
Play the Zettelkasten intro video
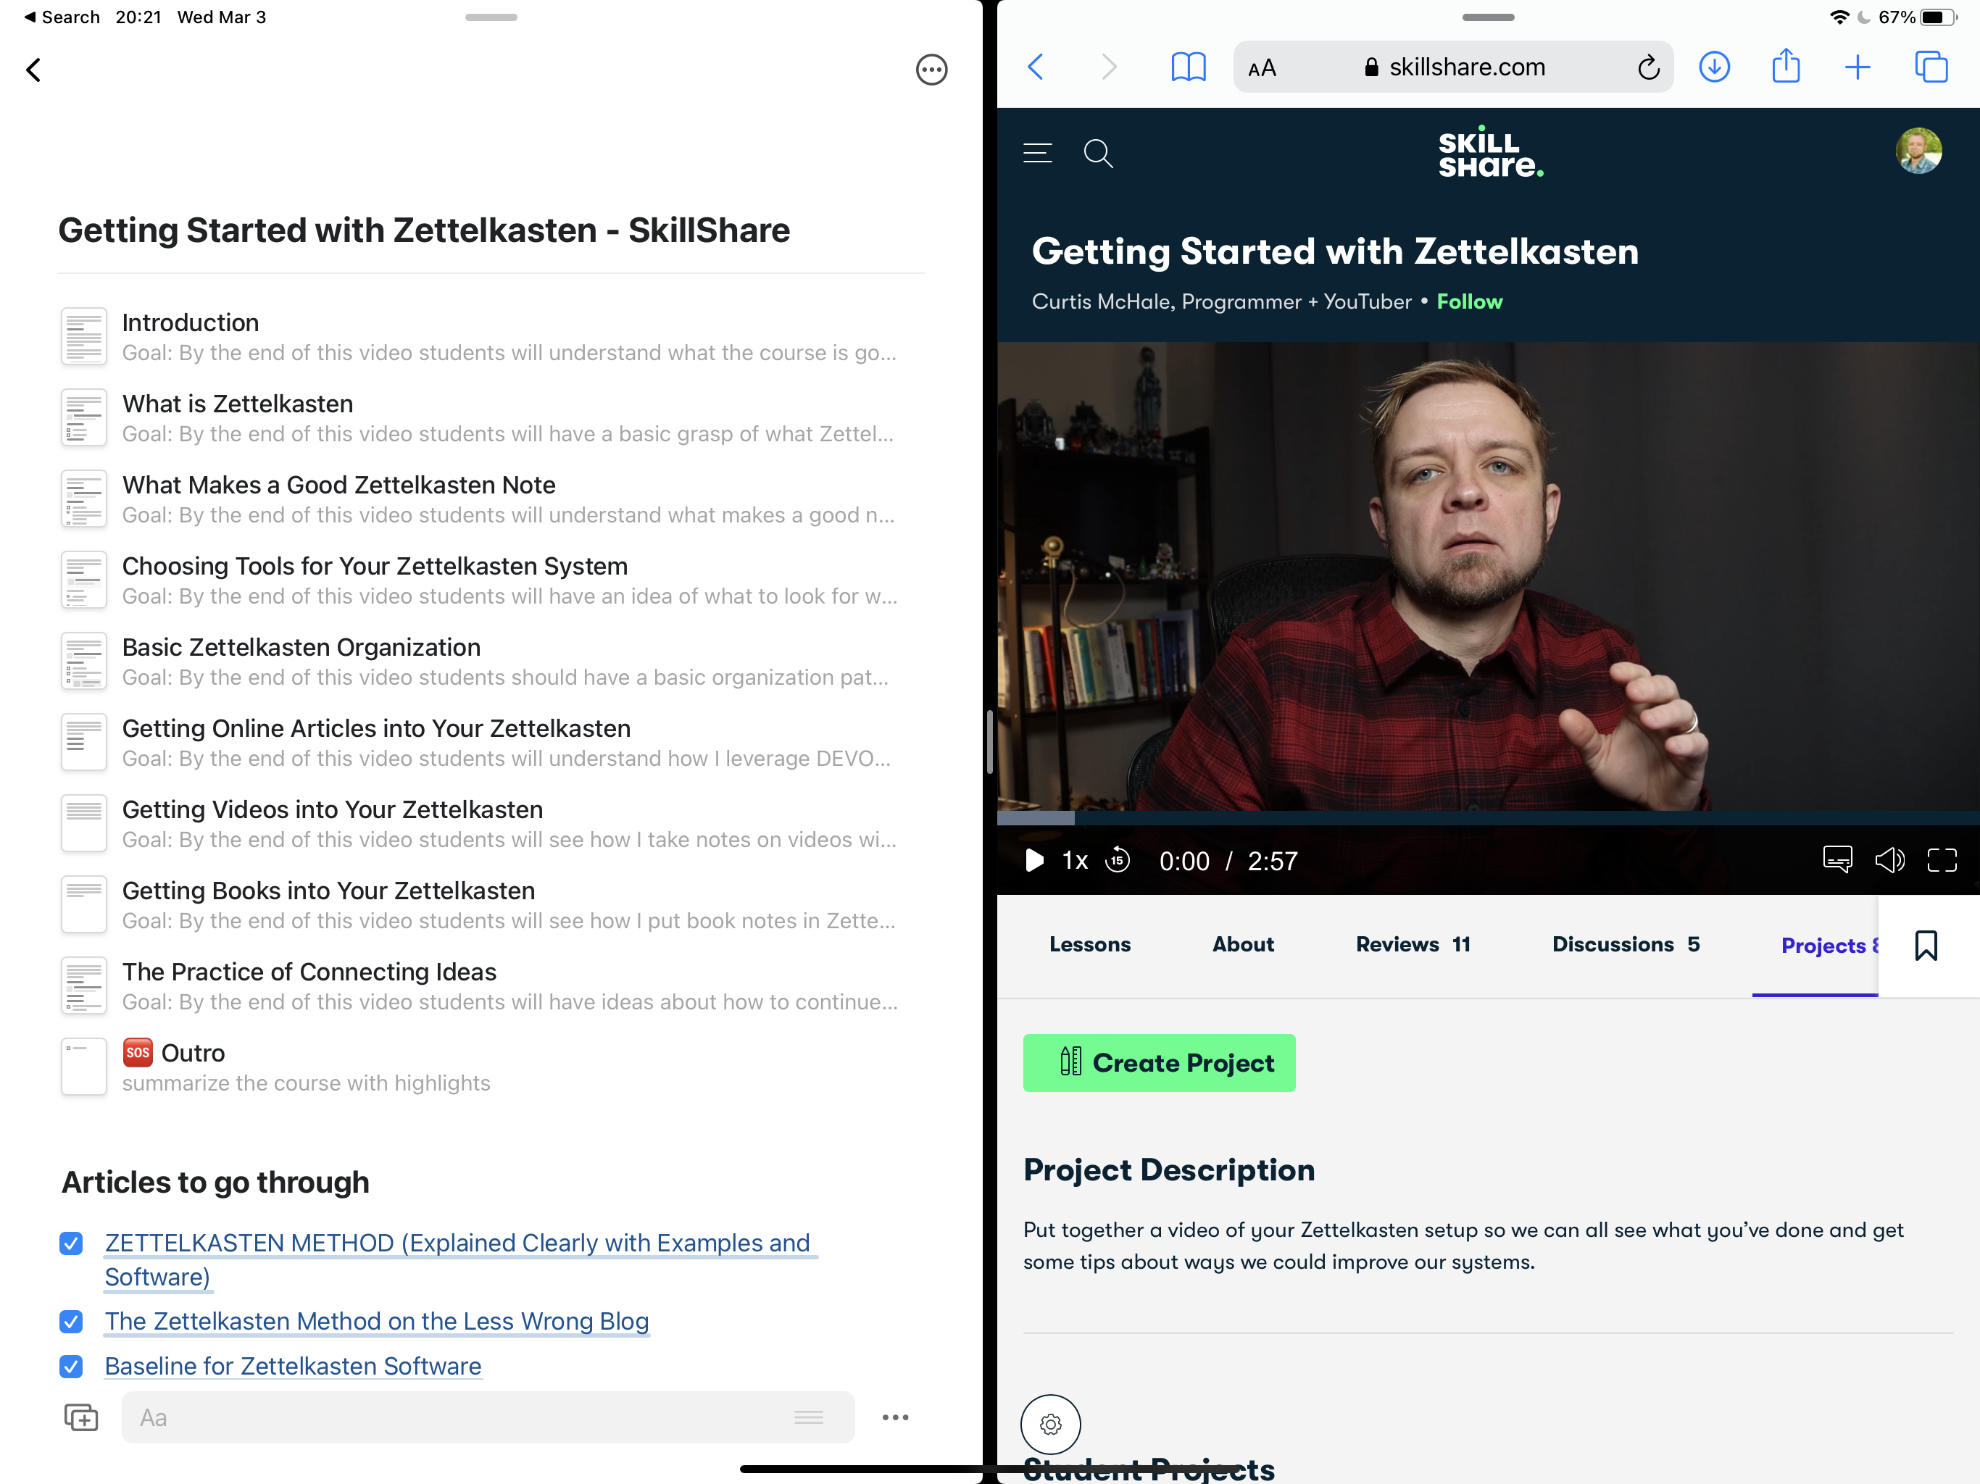click(x=1035, y=860)
